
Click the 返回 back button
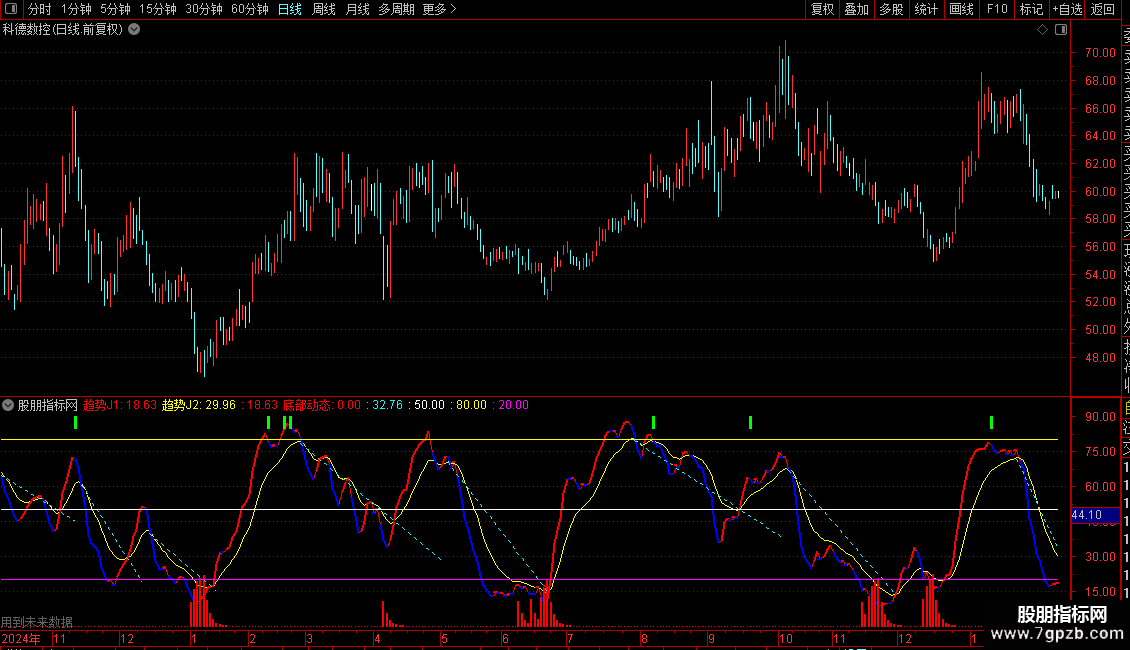tap(1103, 9)
